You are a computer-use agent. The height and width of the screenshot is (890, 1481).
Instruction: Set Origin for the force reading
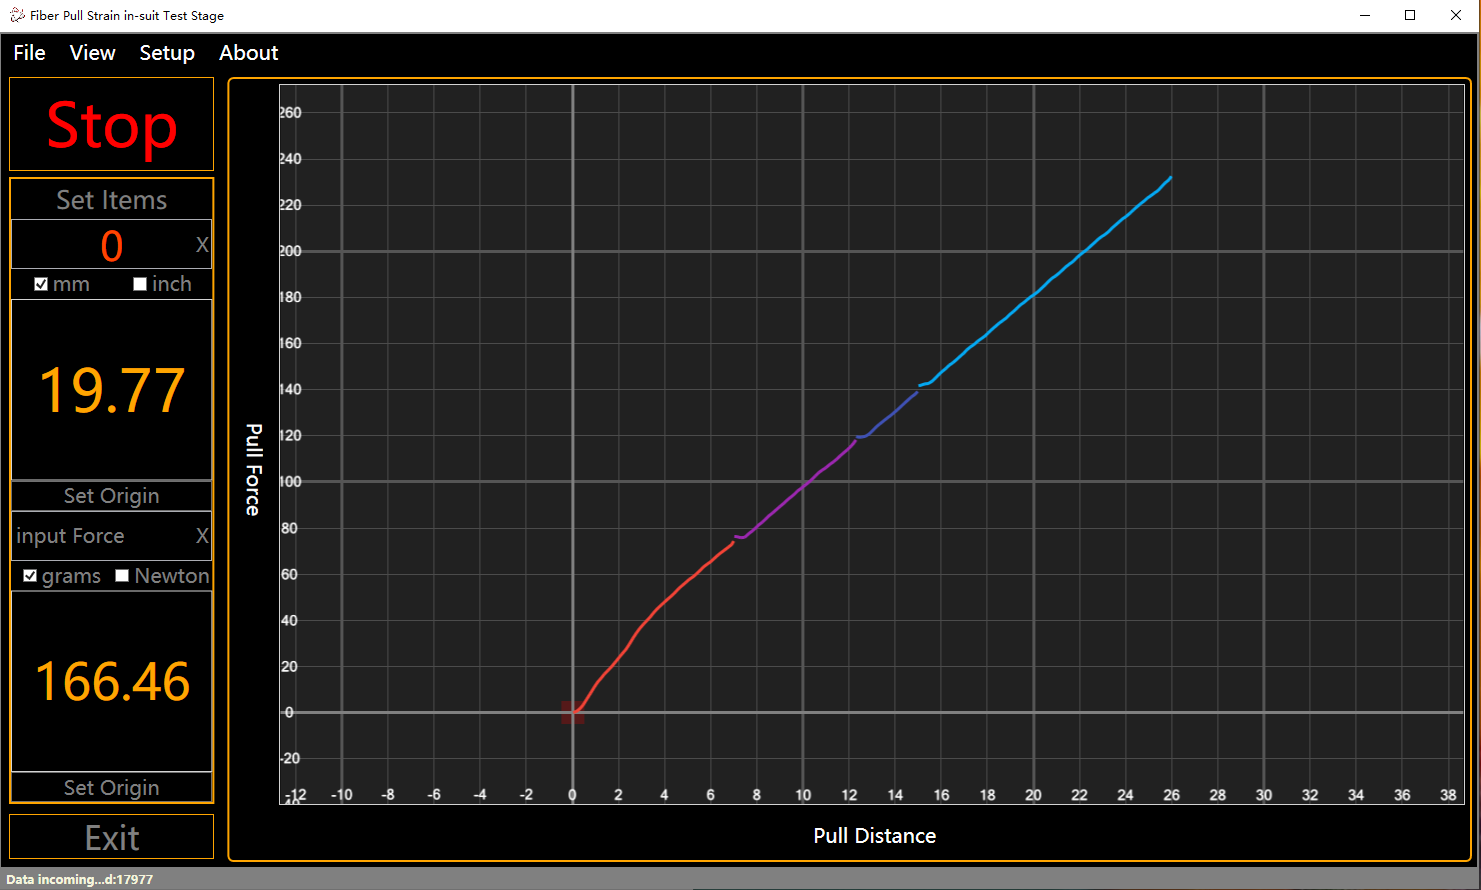pos(112,788)
